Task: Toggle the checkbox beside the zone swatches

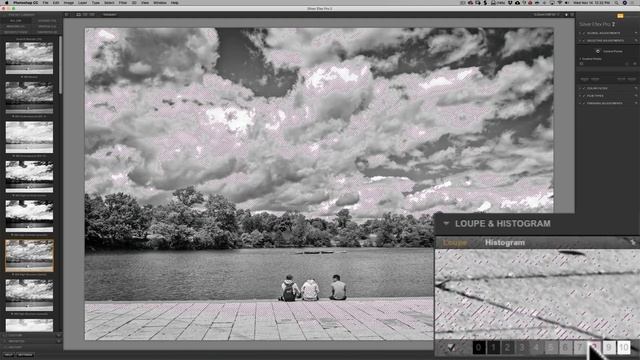Action: [x=451, y=347]
